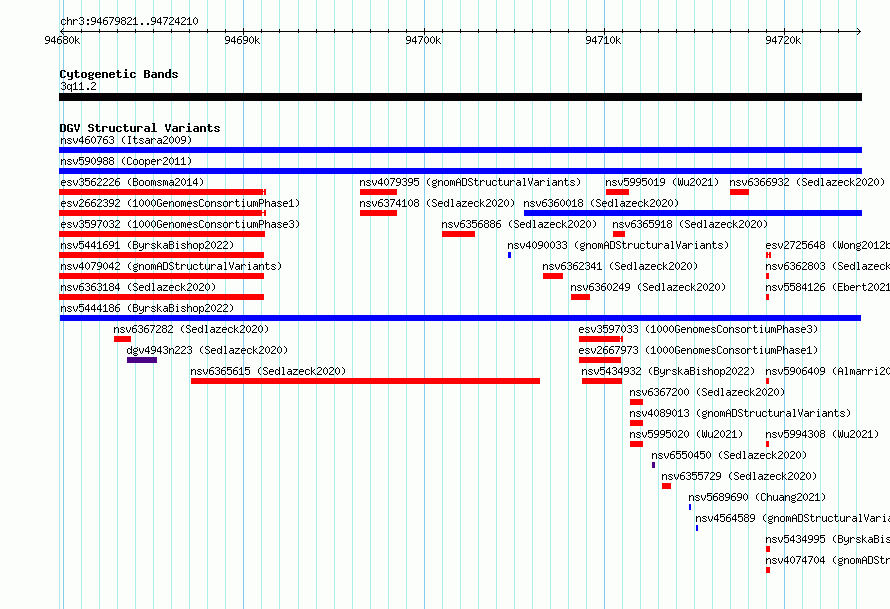The height and width of the screenshot is (609, 890).
Task: Click the Cytogenetic Bands track title
Action: tap(119, 74)
